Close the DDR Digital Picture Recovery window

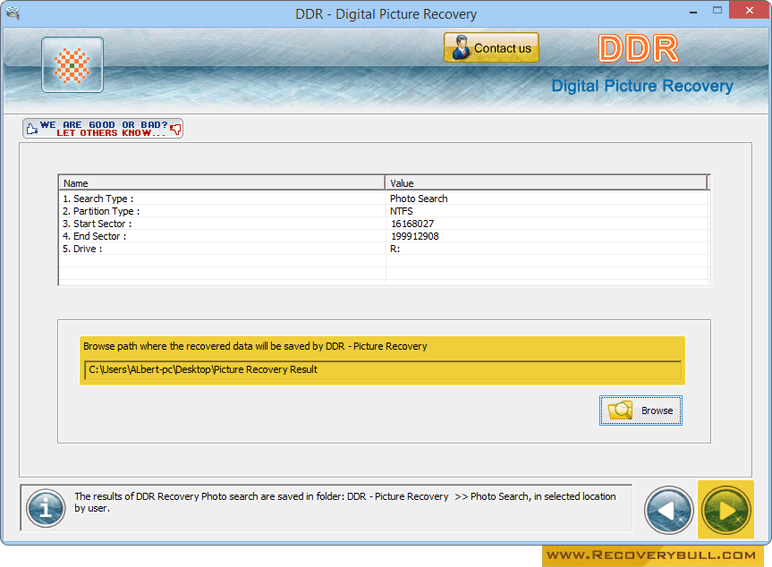749,10
